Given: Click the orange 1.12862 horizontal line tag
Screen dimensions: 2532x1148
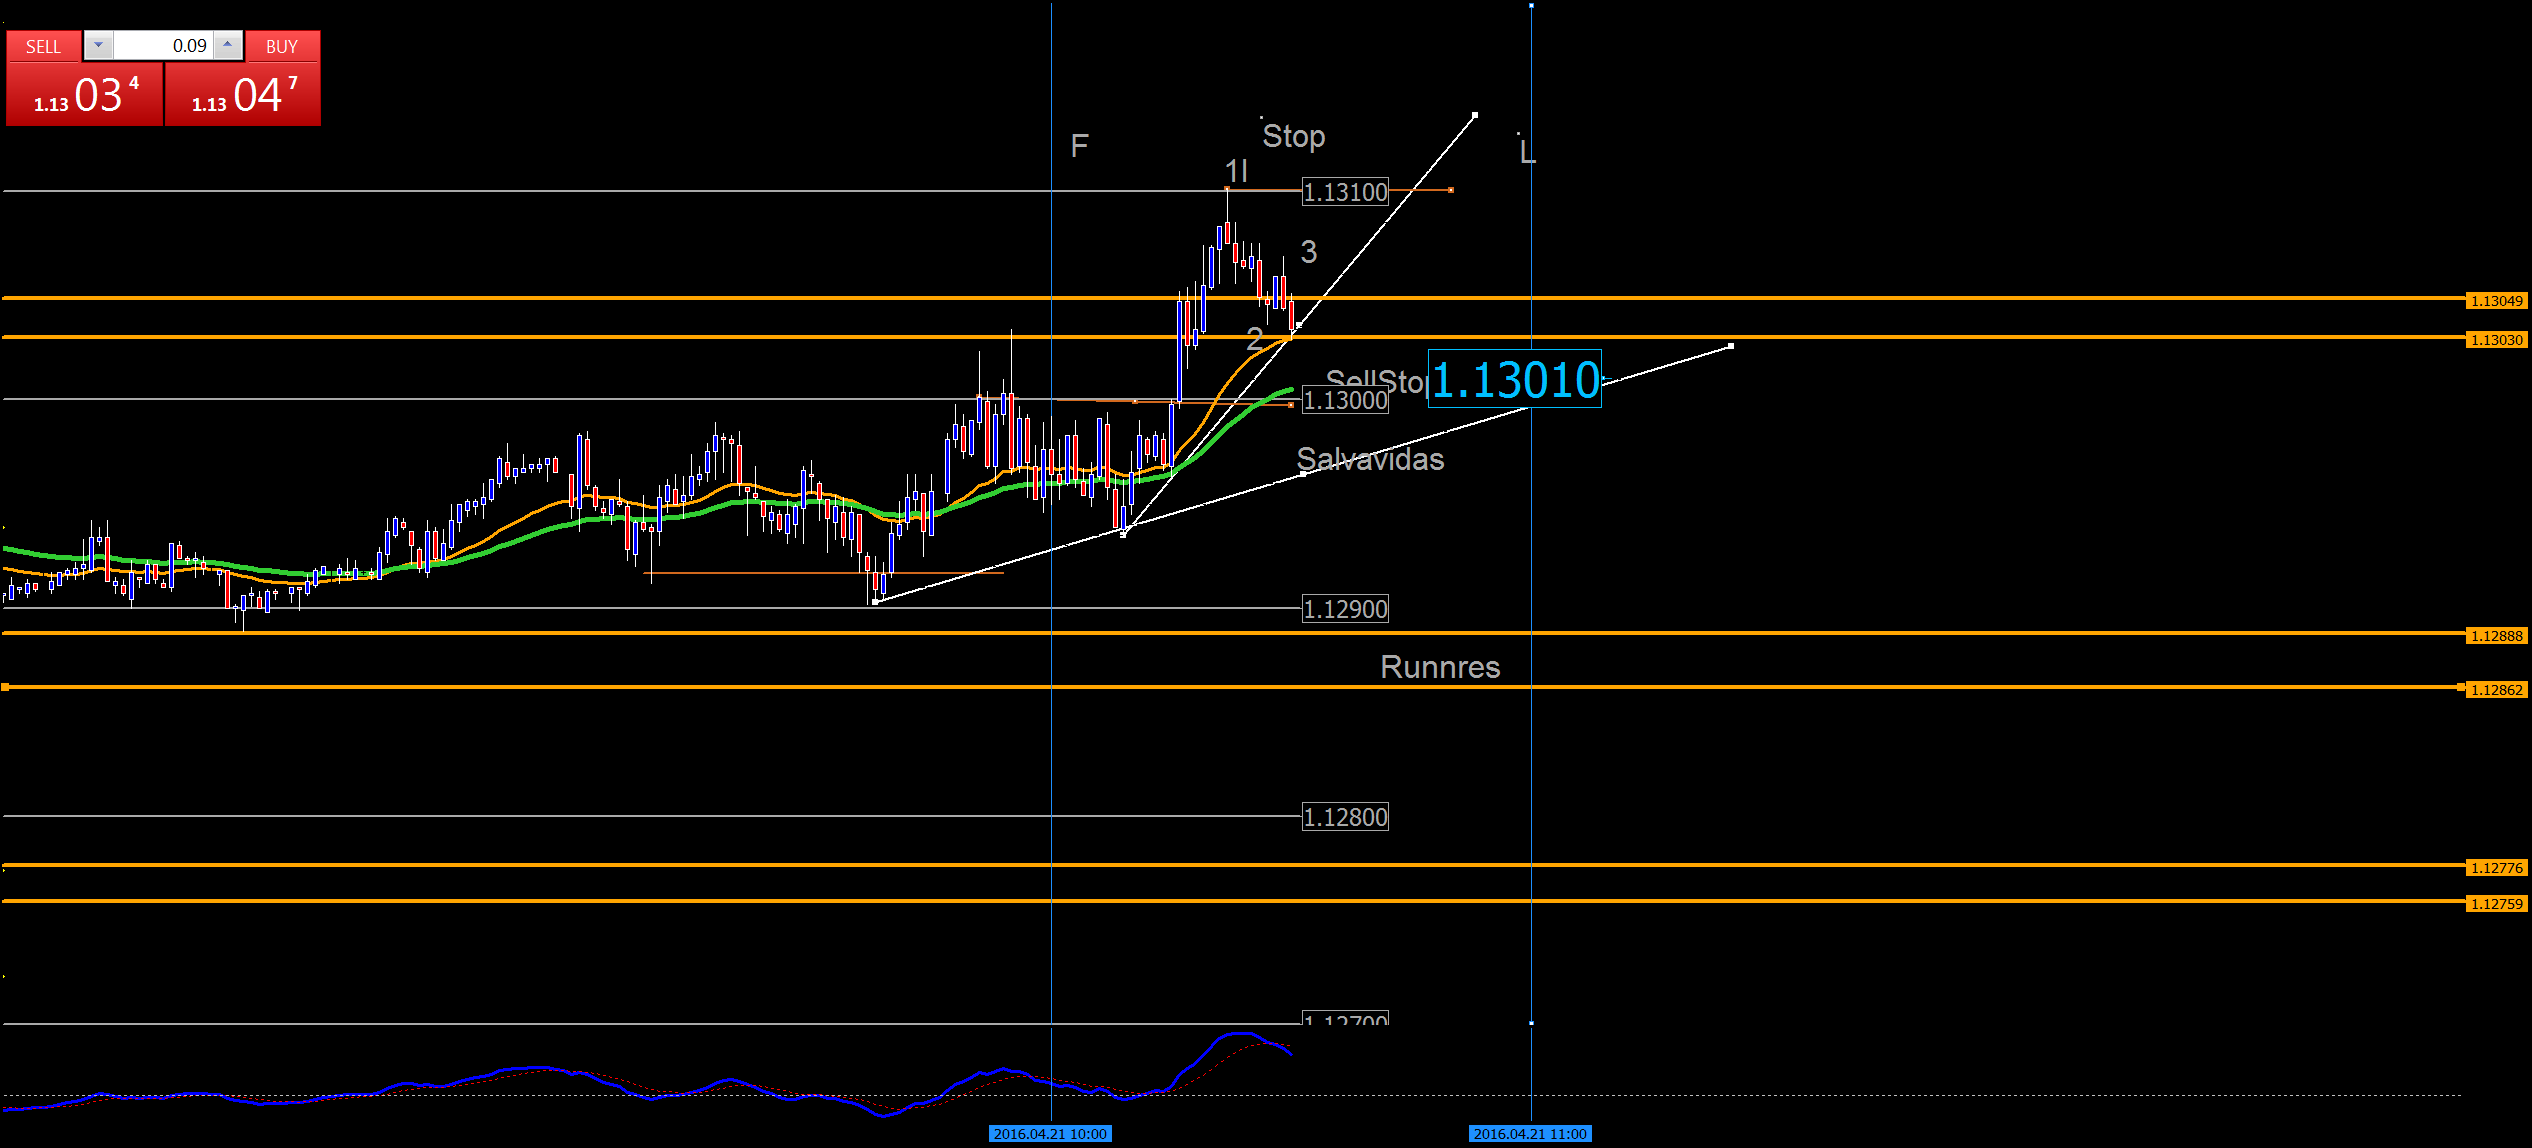Looking at the screenshot, I should [x=2496, y=690].
